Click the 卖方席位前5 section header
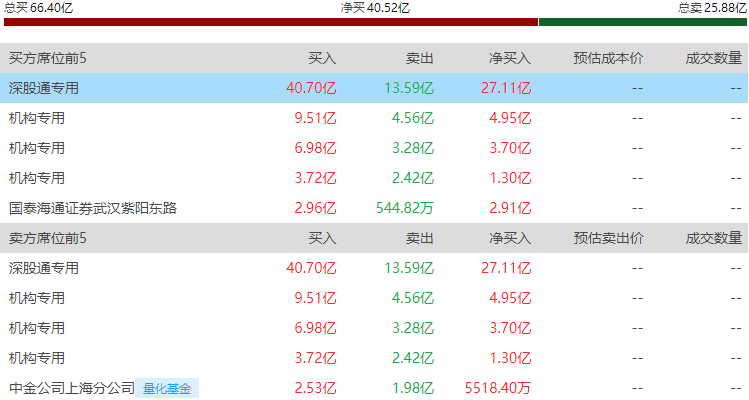The width and height of the screenshot is (749, 400). [48, 239]
